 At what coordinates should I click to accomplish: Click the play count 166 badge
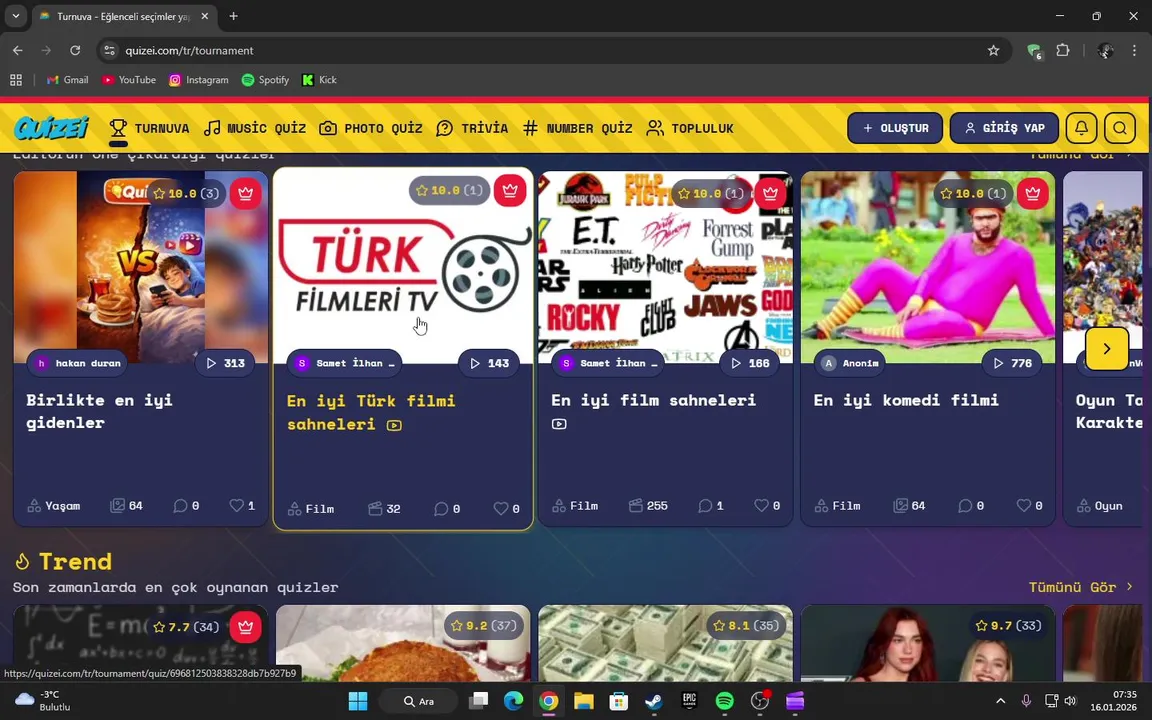click(x=749, y=363)
